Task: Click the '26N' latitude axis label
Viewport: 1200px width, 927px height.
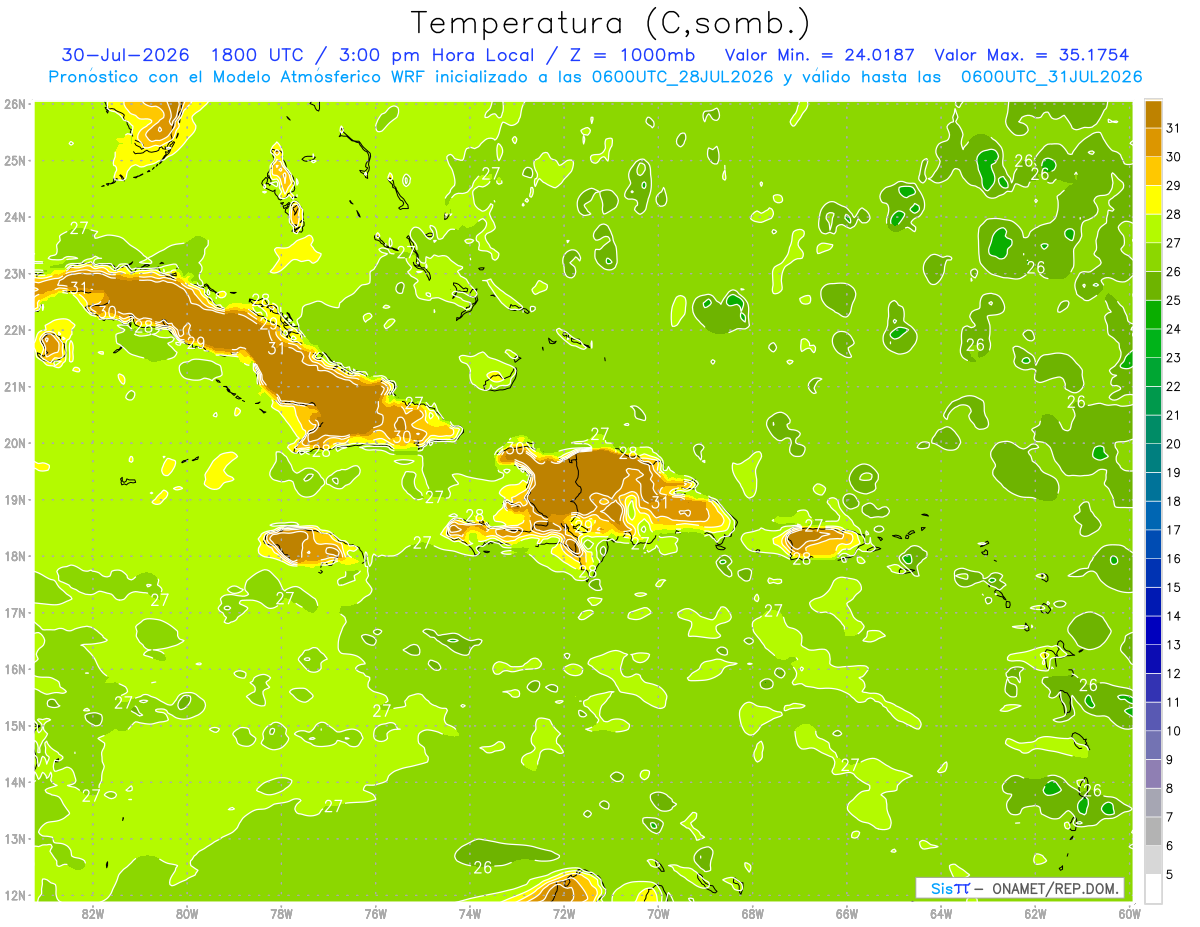Action: pyautogui.click(x=15, y=104)
